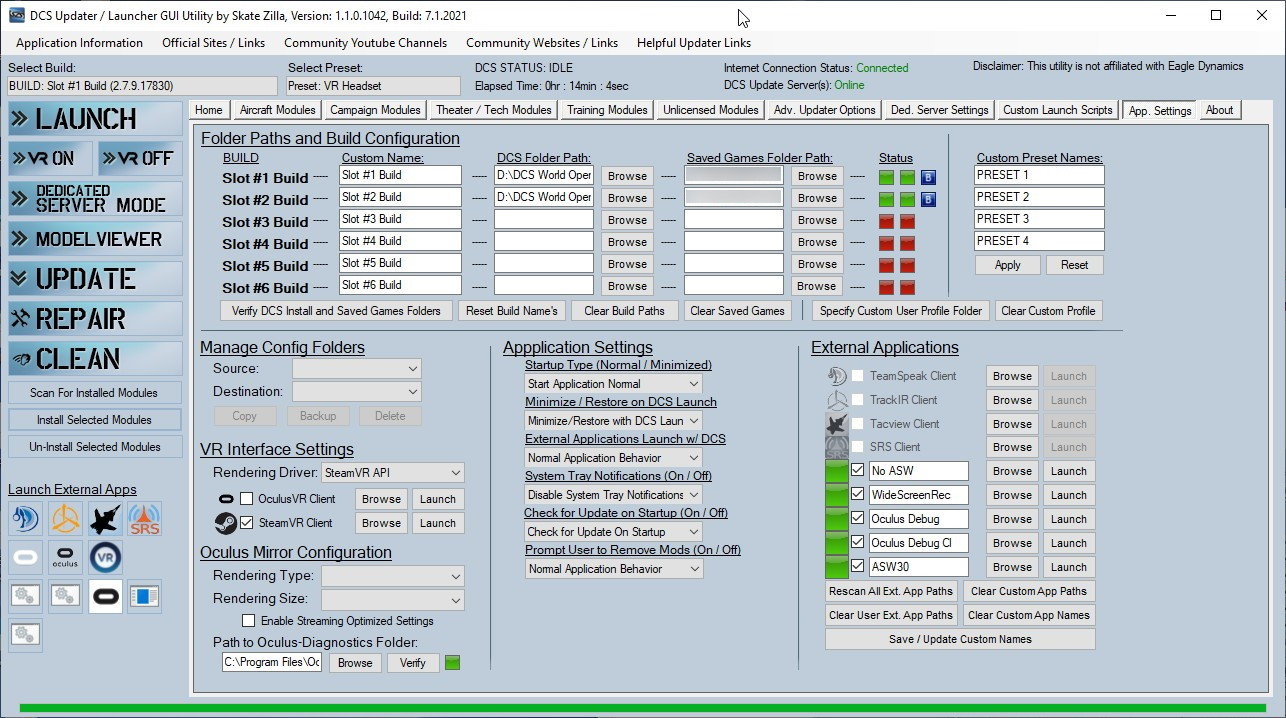
Task: Click the big LAUNCH button
Action: (96, 119)
